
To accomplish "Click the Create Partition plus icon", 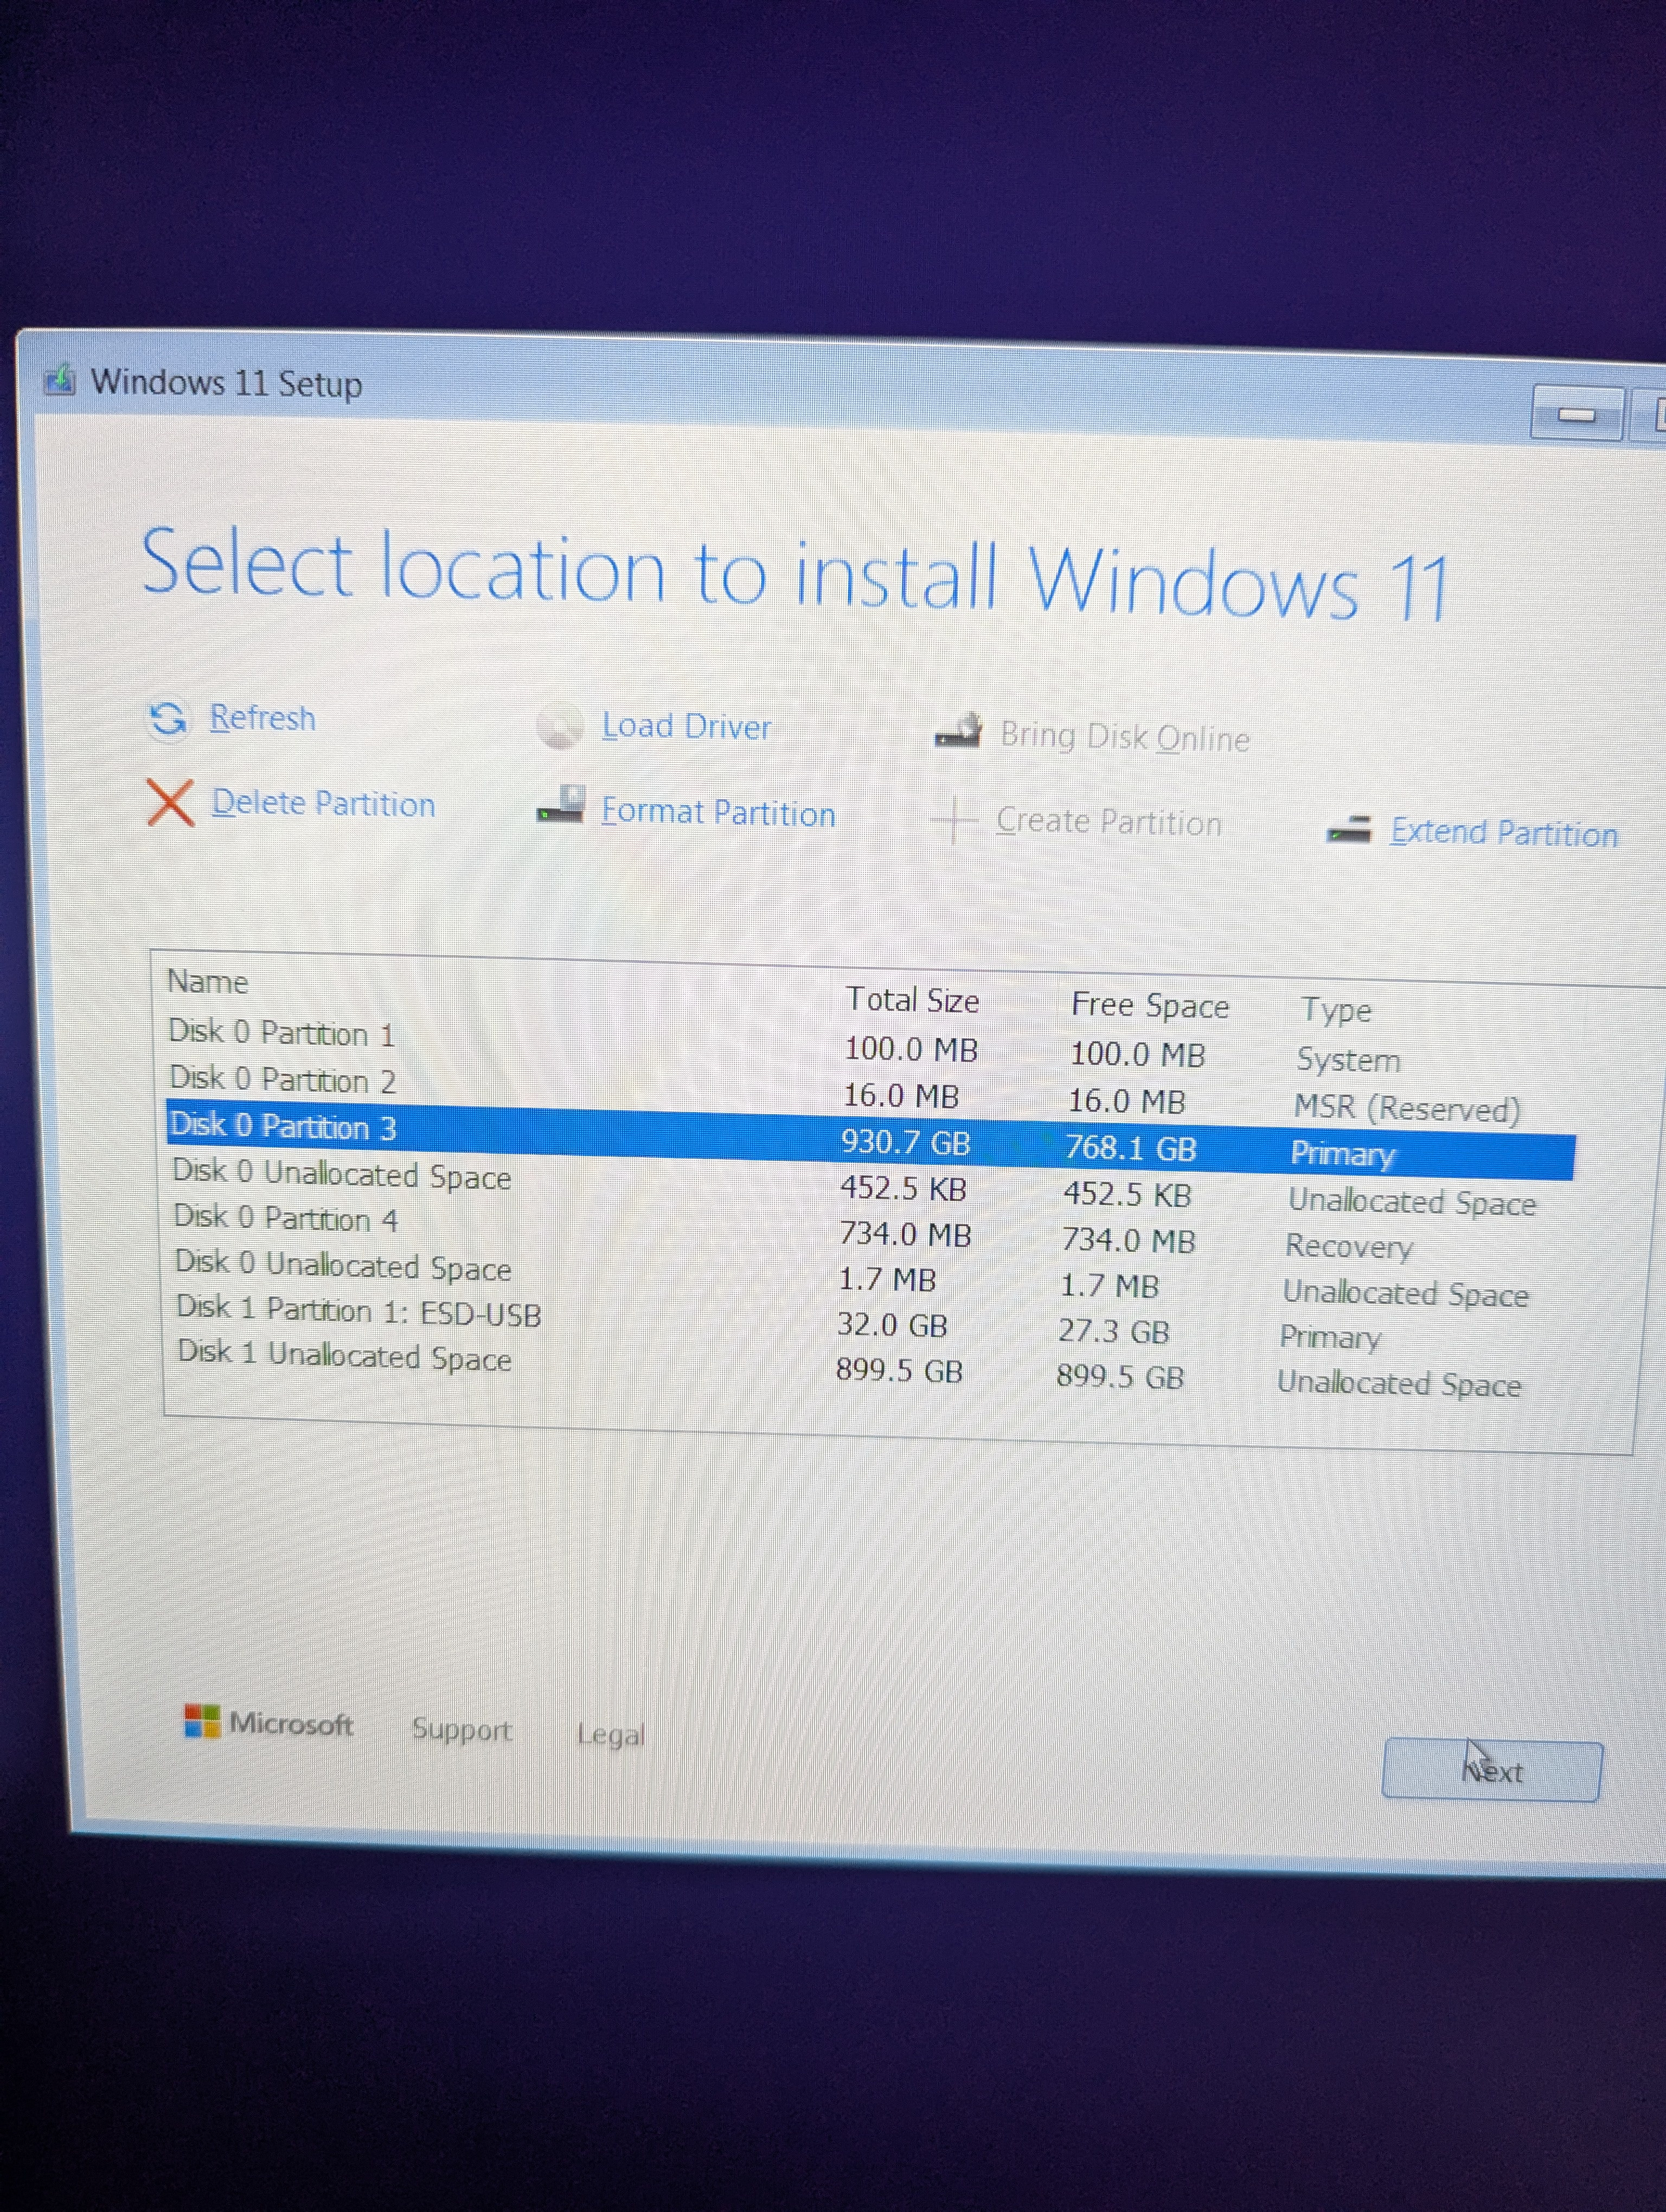I will click(954, 819).
